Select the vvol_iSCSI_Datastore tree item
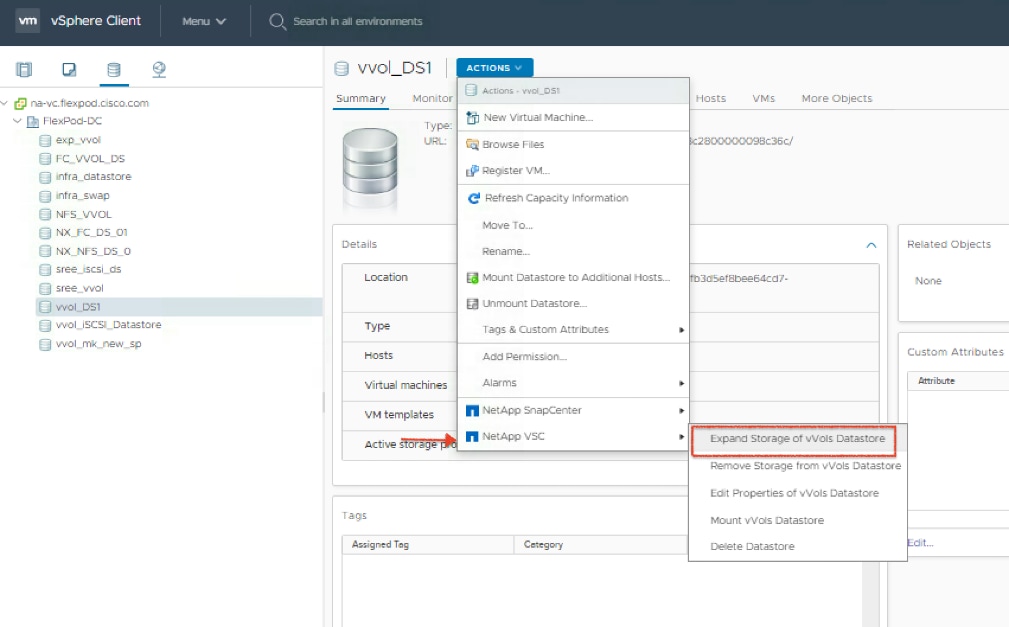1009x627 pixels. point(108,325)
